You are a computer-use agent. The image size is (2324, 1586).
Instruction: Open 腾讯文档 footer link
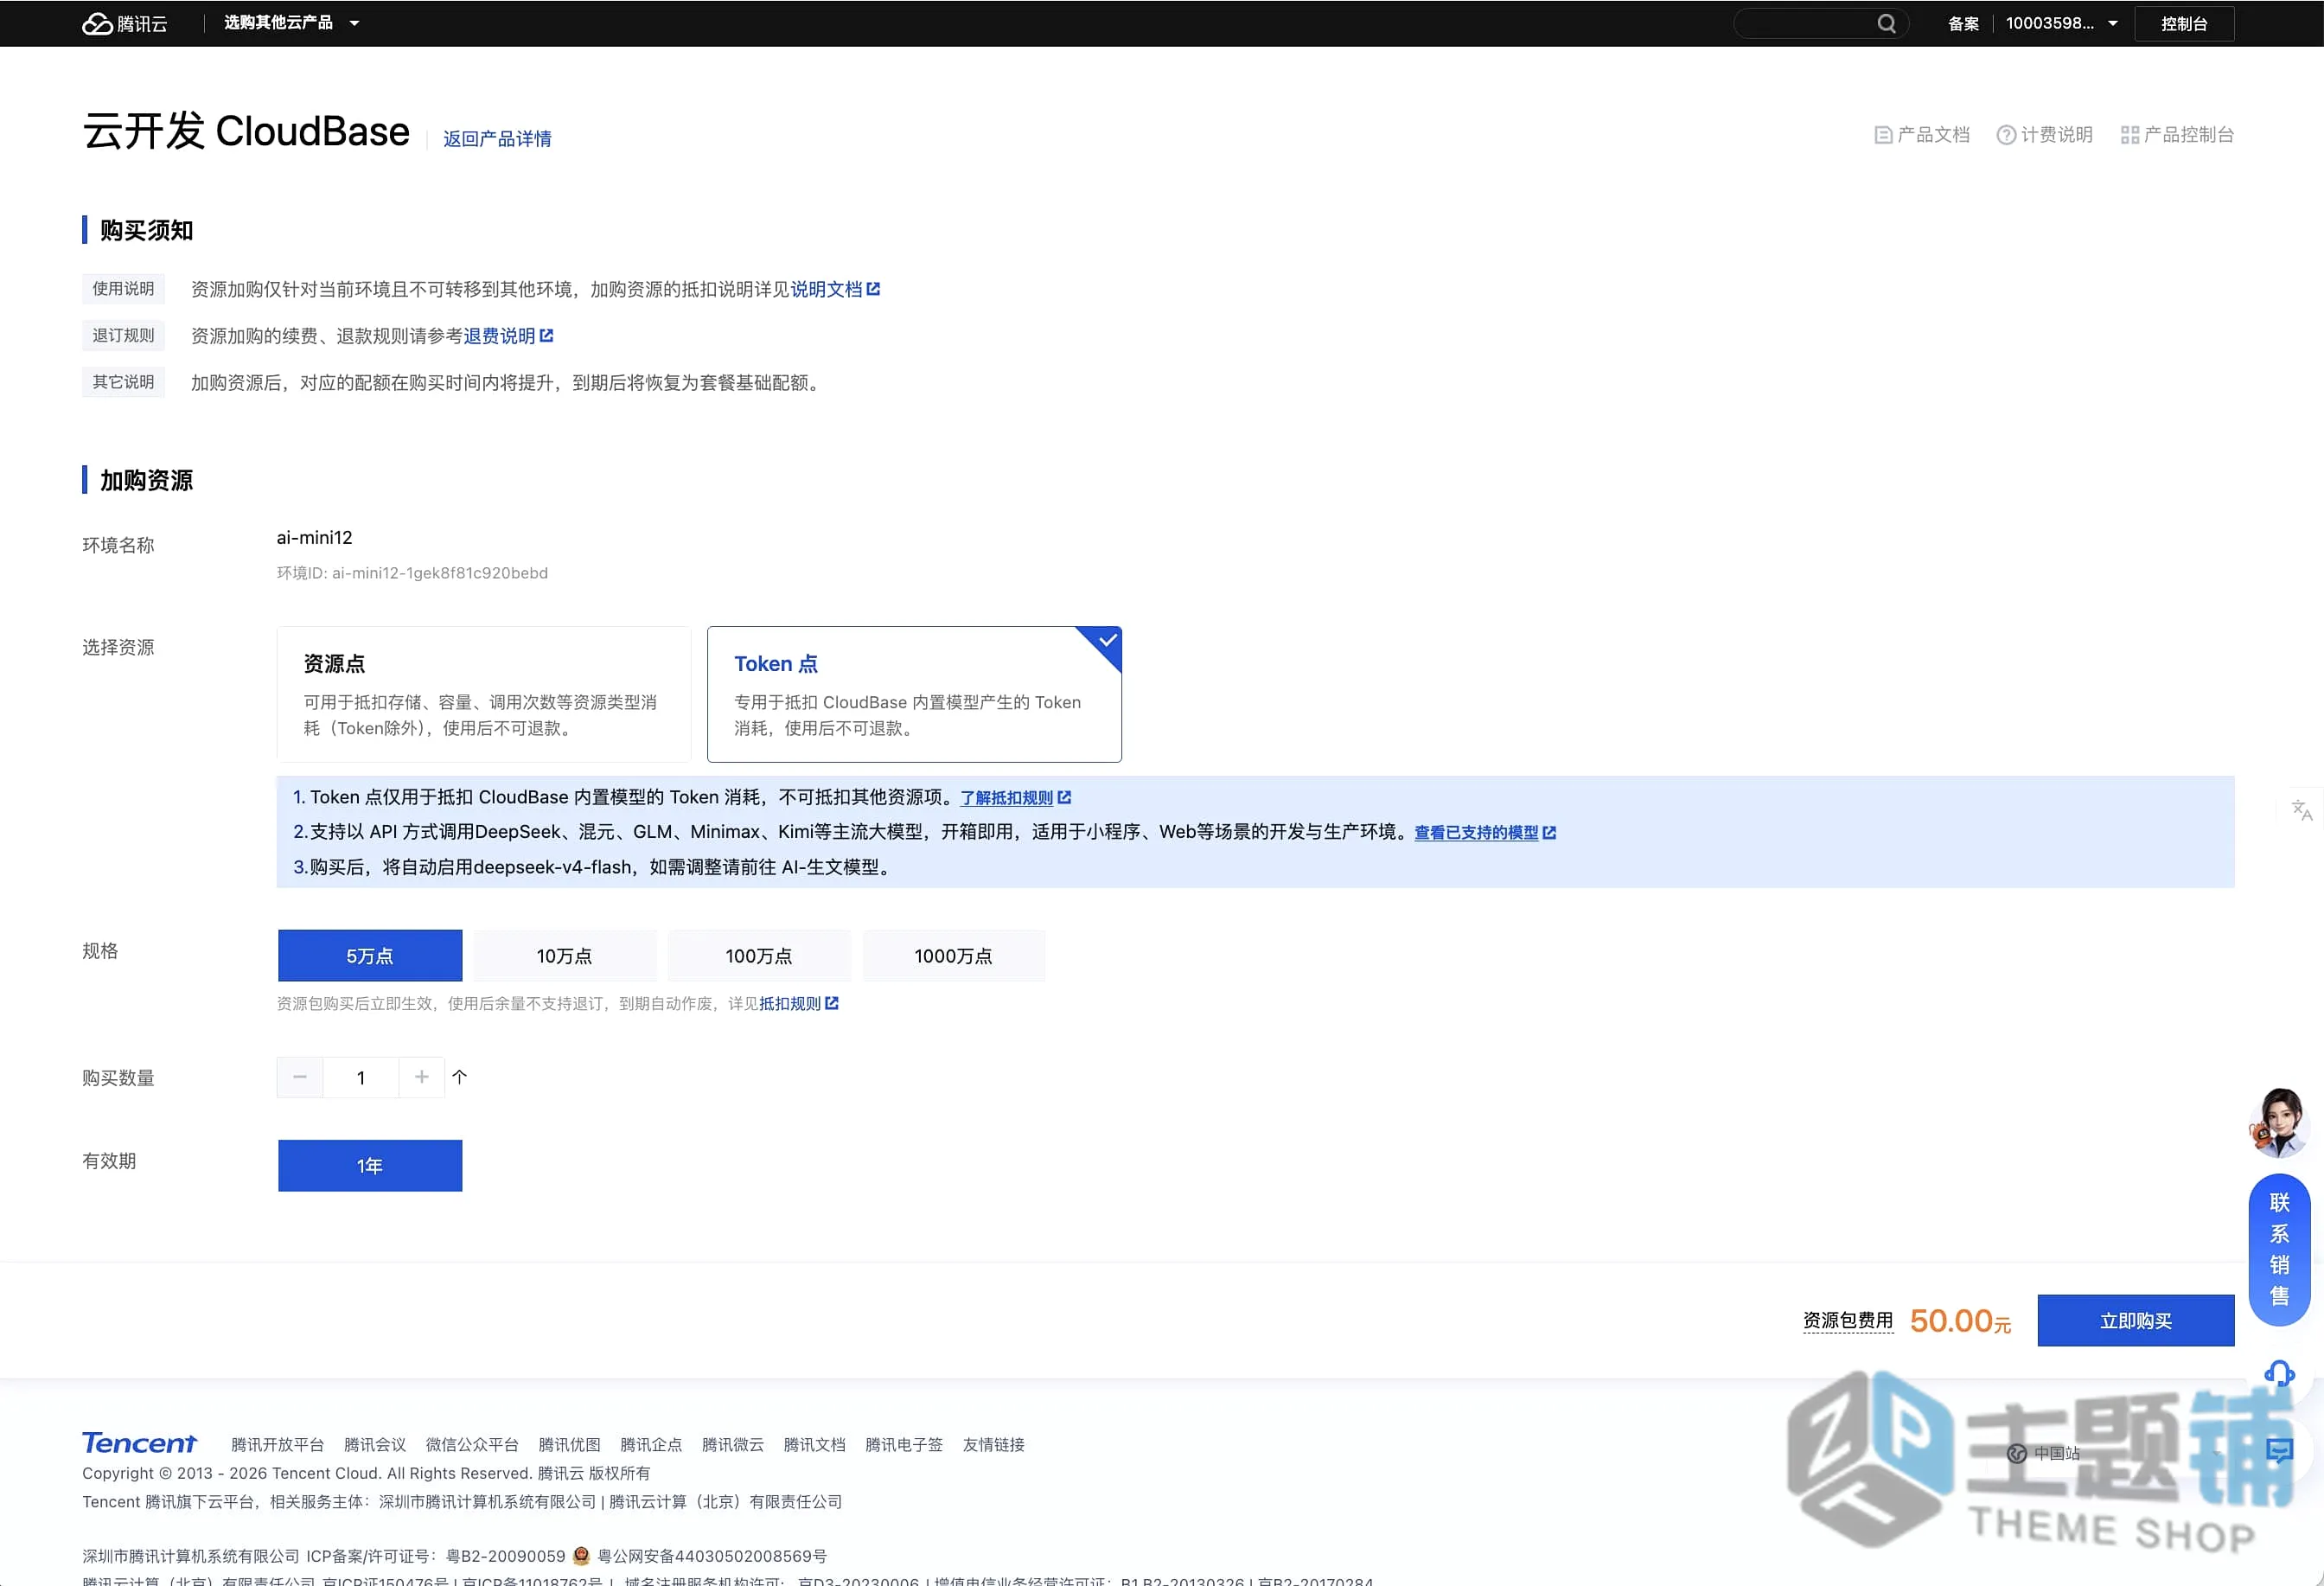coord(814,1445)
